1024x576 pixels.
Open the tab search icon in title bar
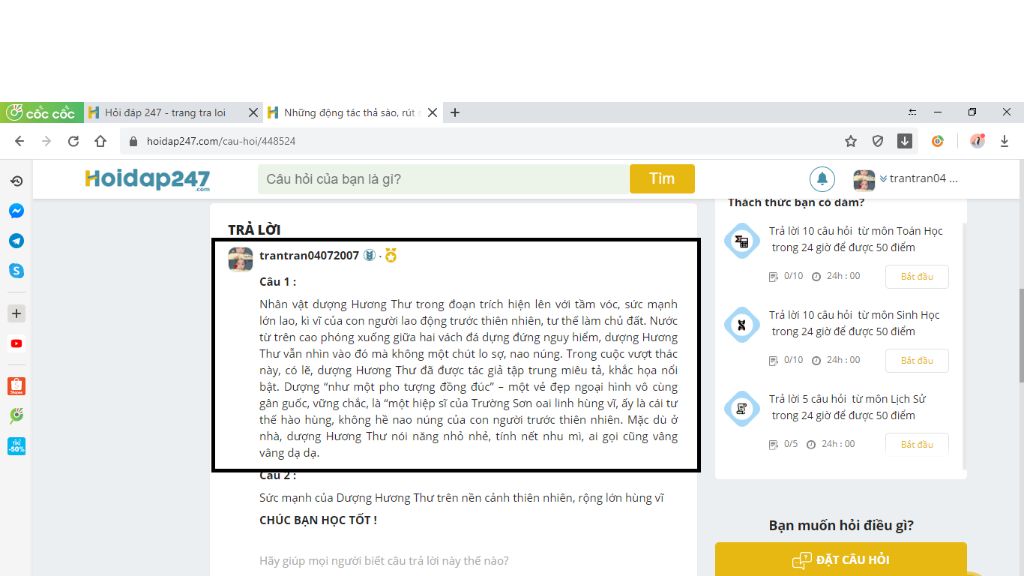tap(912, 112)
